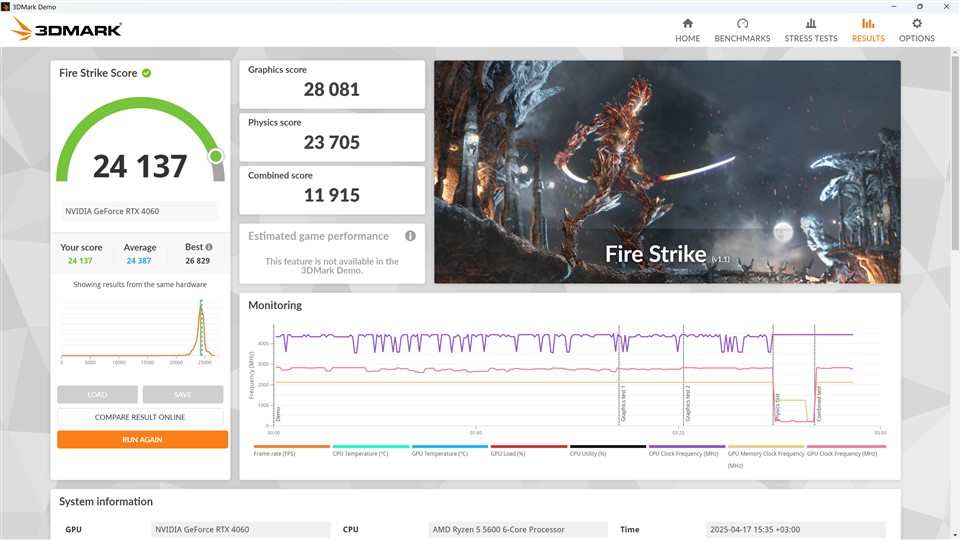
Task: Open Options using the gear icon
Action: pyautogui.click(x=916, y=24)
